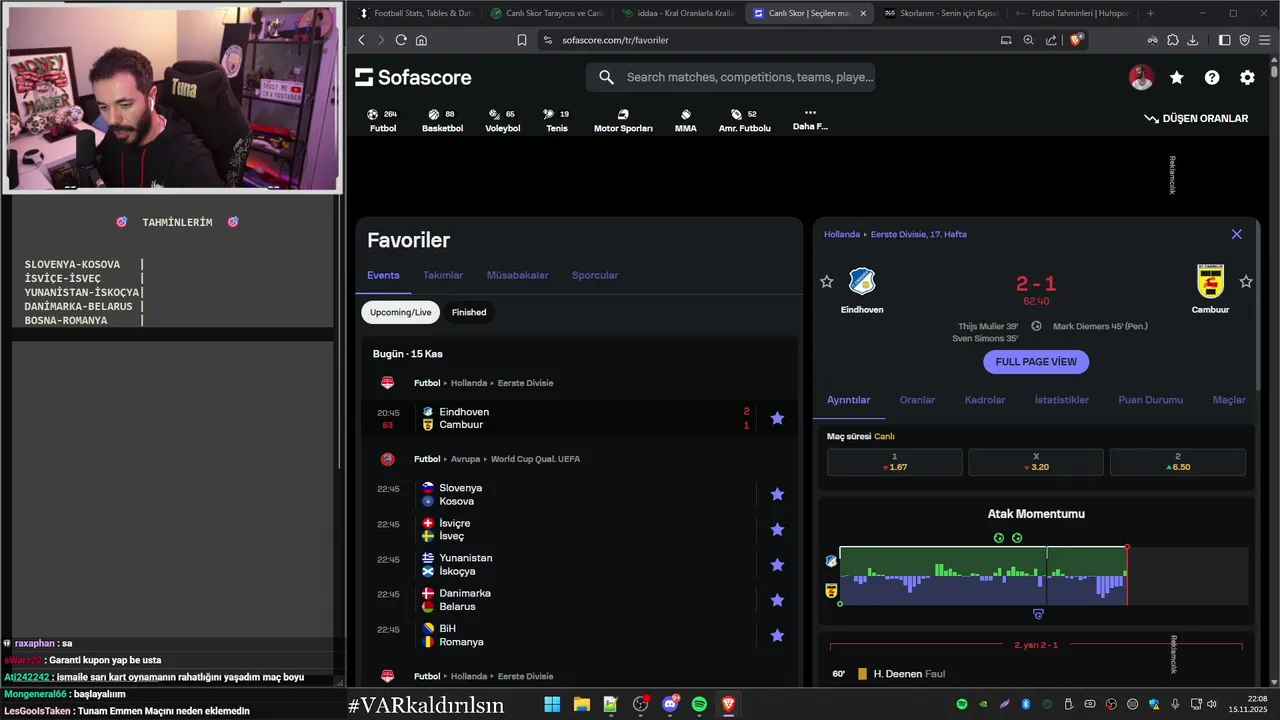Zoom icon in address bar
This screenshot has width=1280, height=720.
pyautogui.click(x=1028, y=40)
